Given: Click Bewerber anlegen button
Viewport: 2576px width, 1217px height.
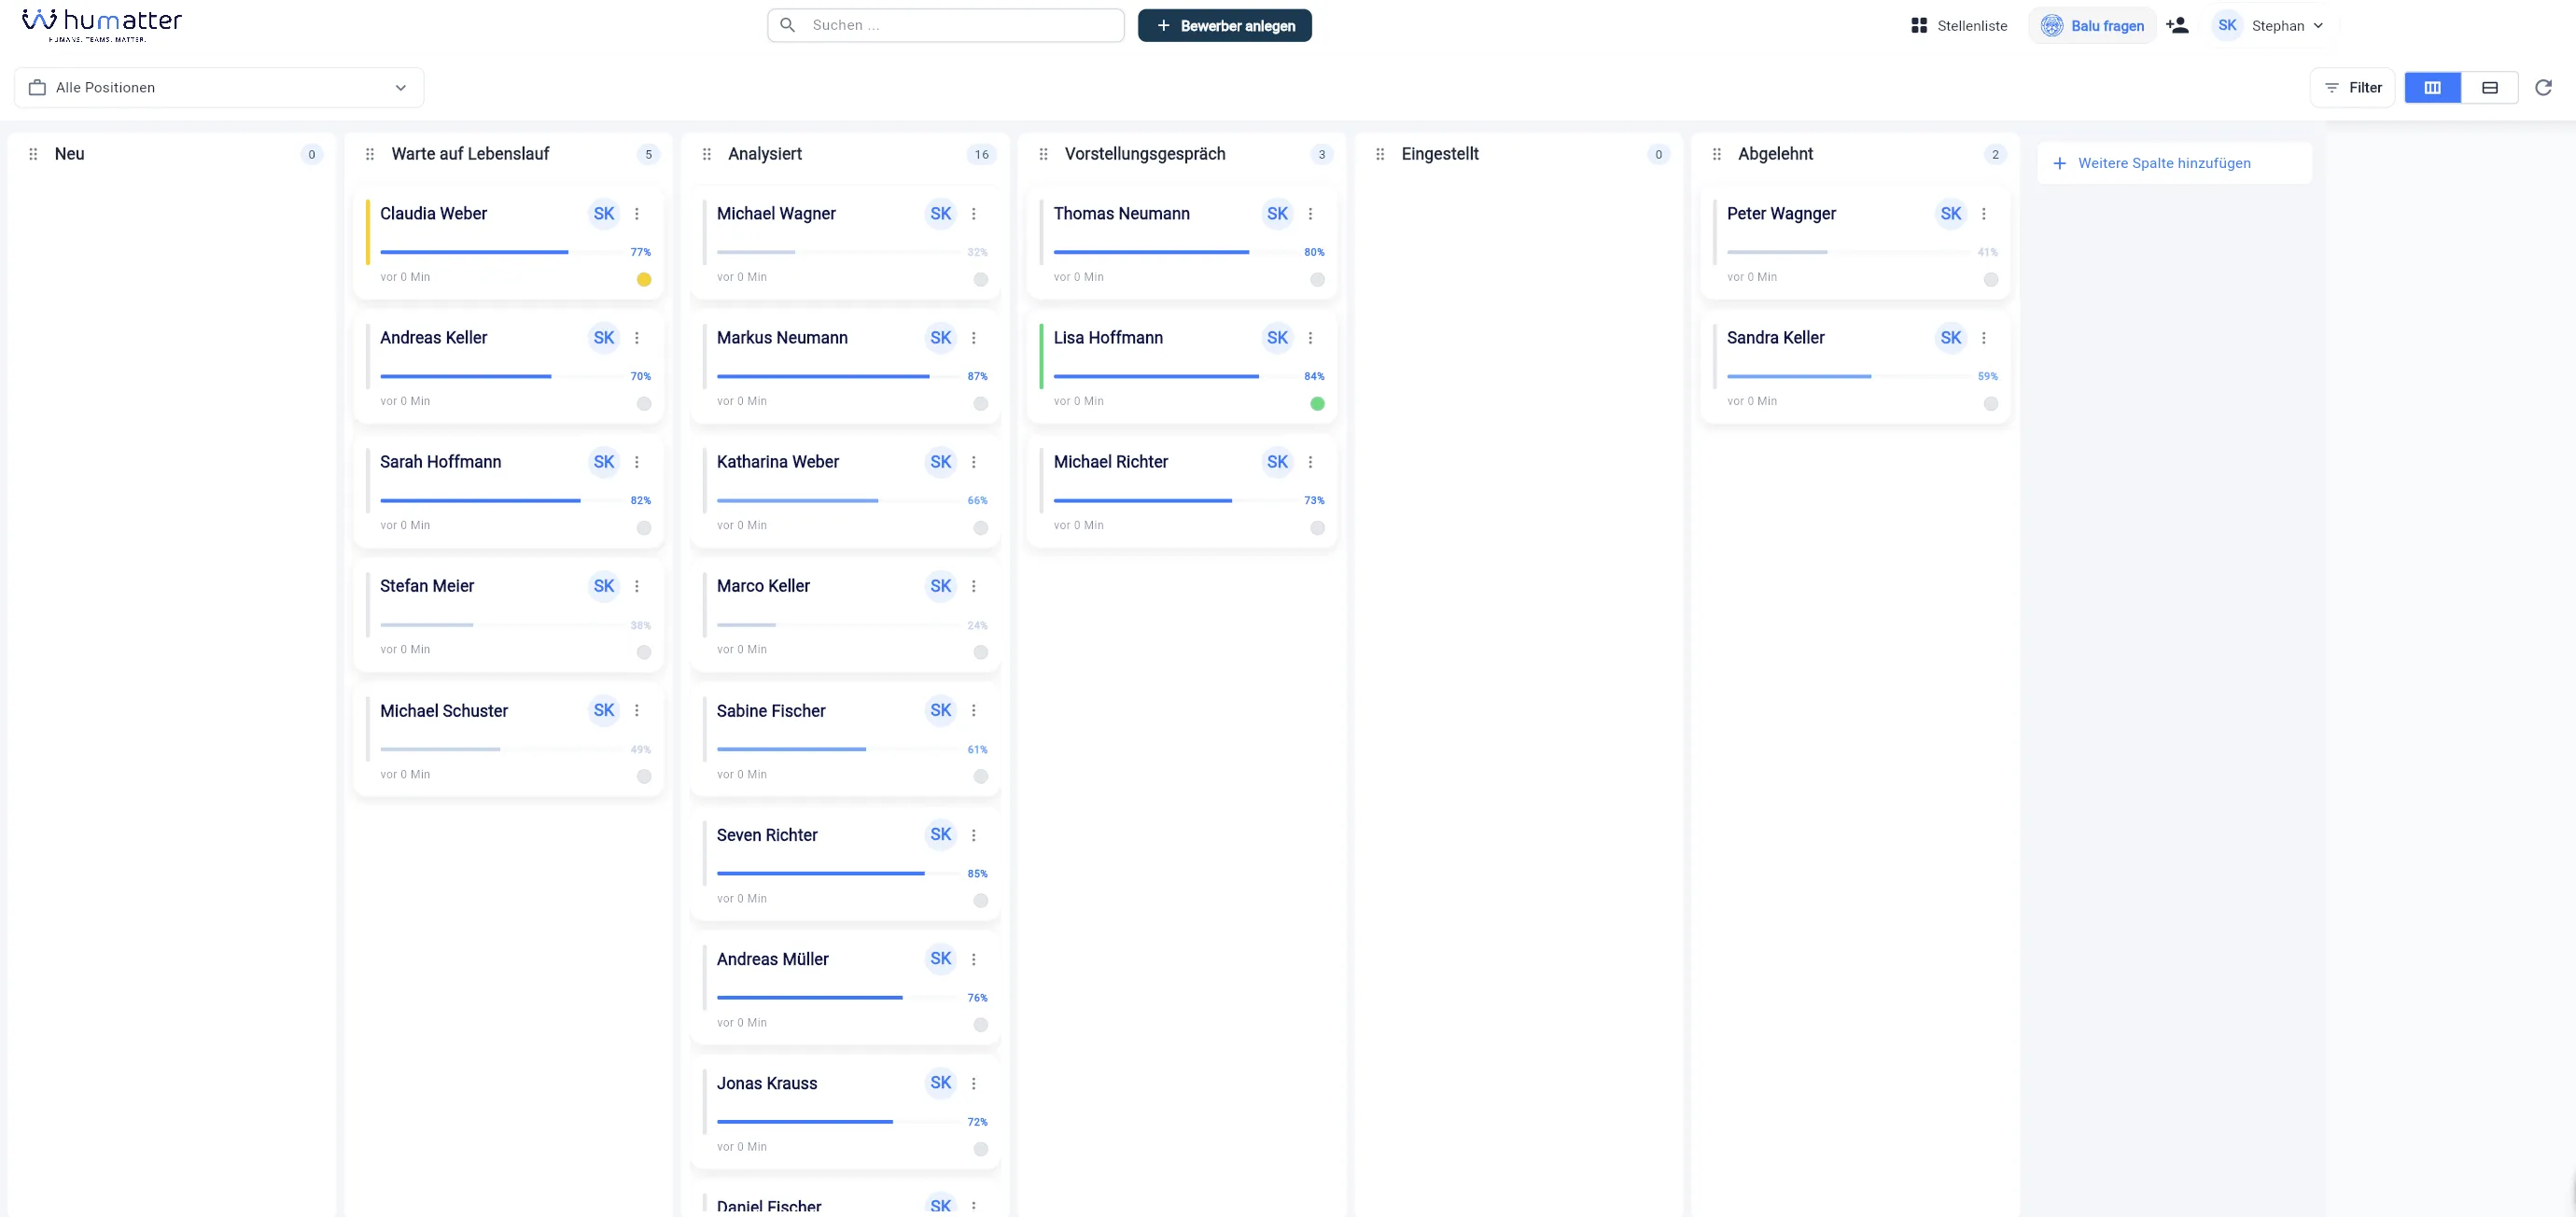Looking at the screenshot, I should (1224, 26).
